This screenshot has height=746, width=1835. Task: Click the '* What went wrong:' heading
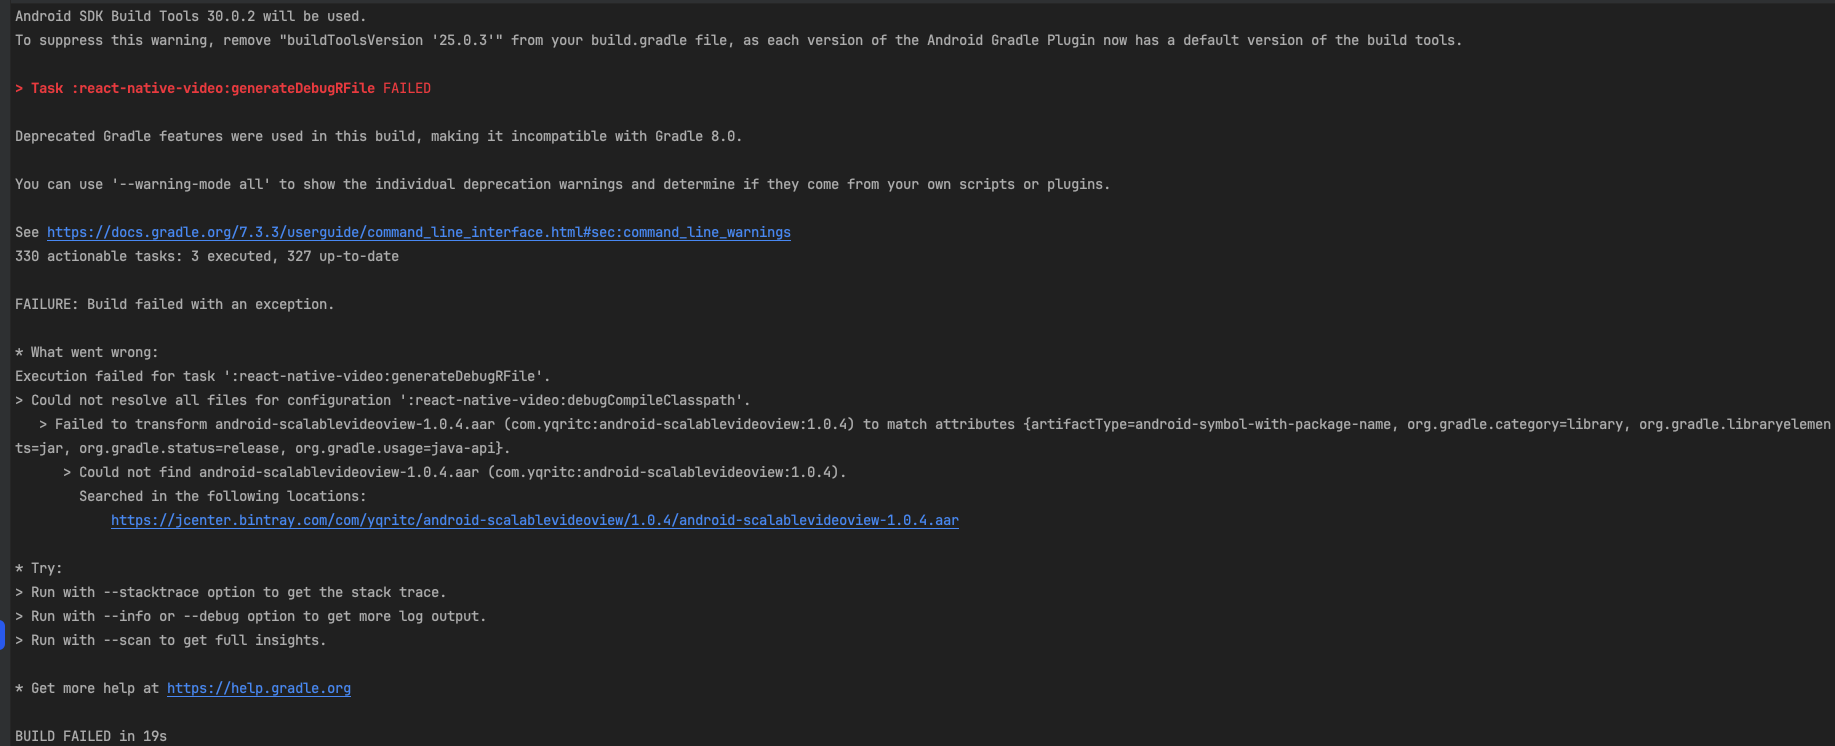[x=87, y=352]
